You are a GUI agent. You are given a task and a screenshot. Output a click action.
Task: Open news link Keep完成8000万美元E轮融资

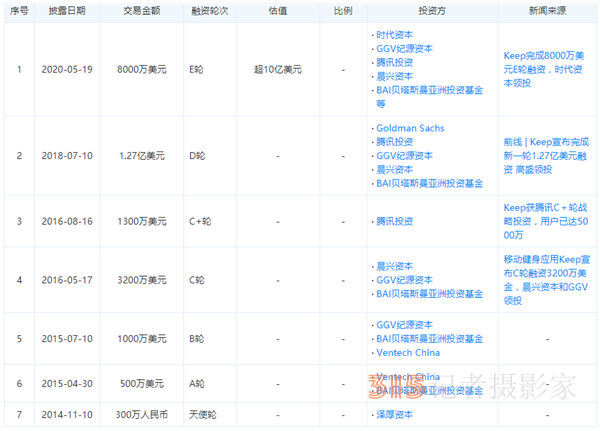pos(544,69)
